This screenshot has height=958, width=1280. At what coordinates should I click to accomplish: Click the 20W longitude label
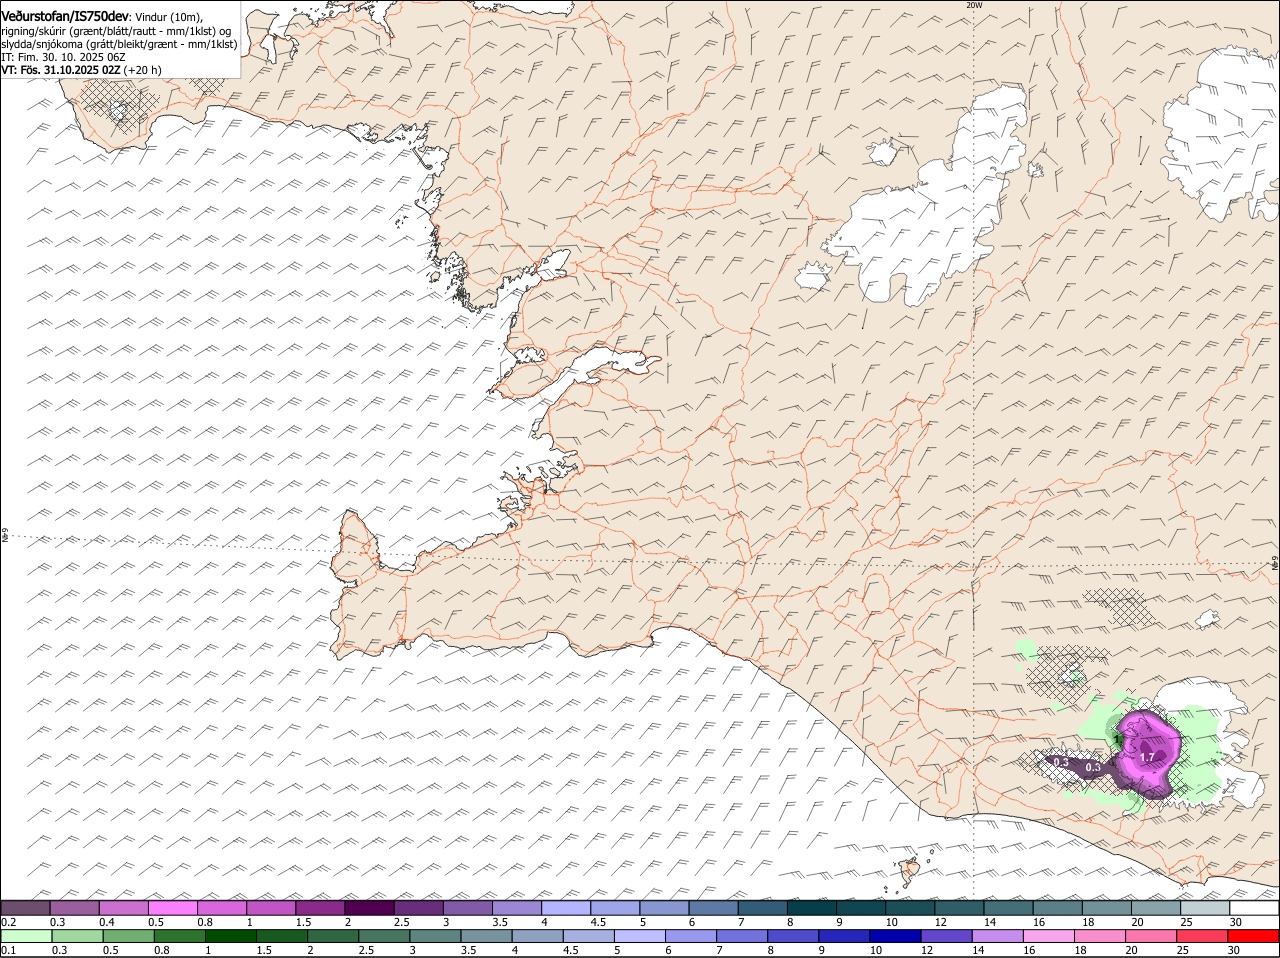[x=974, y=5]
